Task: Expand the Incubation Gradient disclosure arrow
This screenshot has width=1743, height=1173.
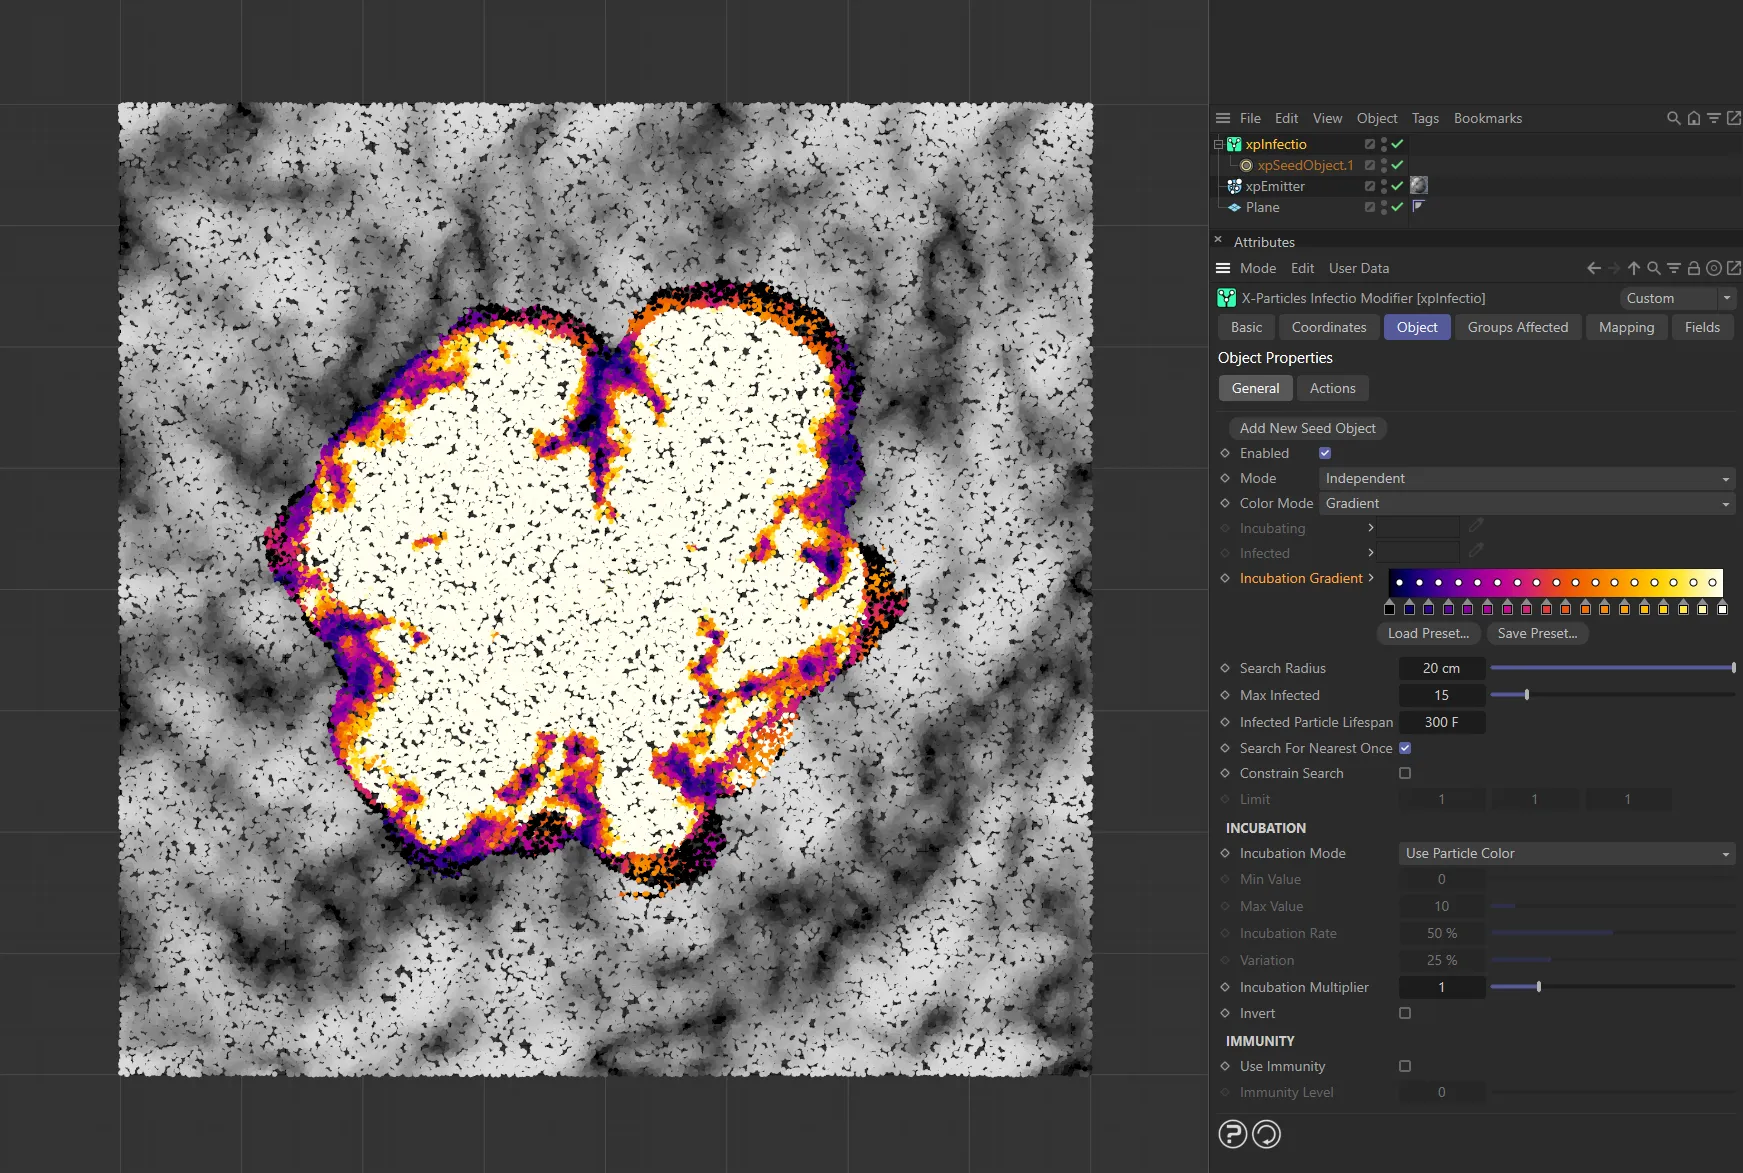Action: 1372,578
